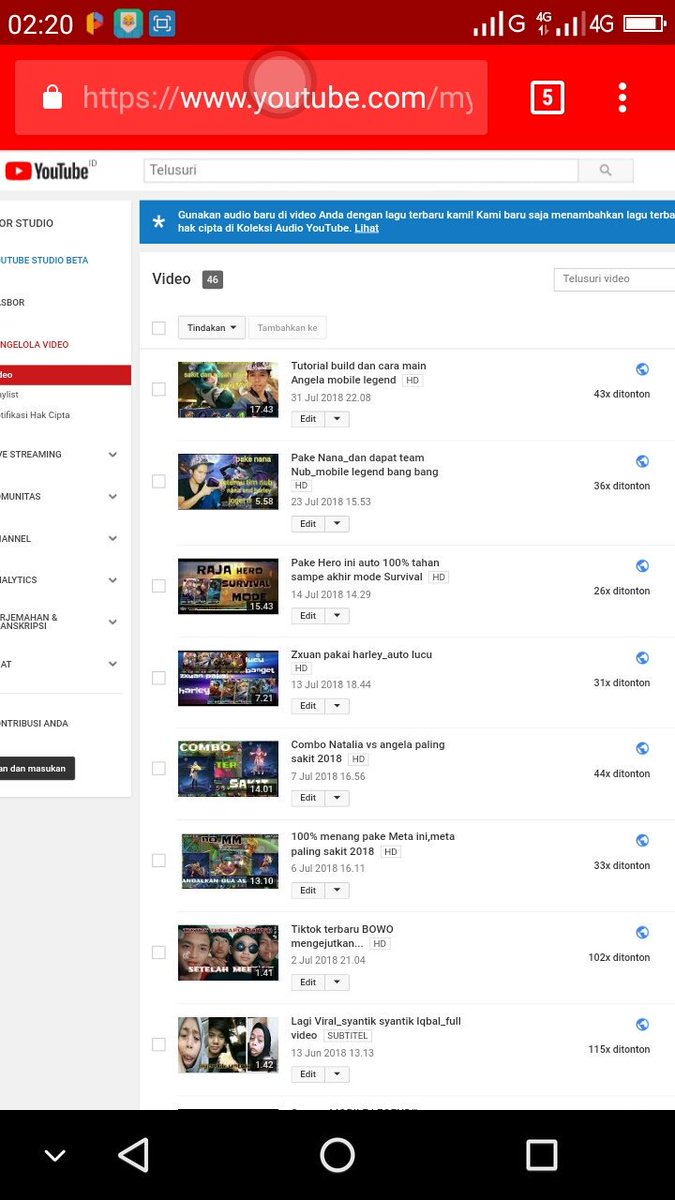Open Dasbor in the sidebar
Viewport: 675px width, 1200px height.
click(x=13, y=302)
